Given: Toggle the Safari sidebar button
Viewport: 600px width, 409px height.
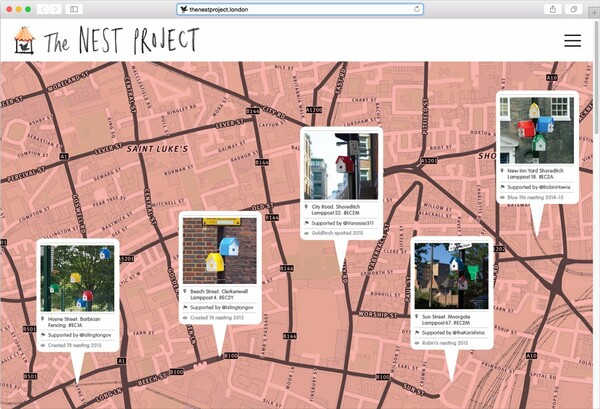Looking at the screenshot, I should pyautogui.click(x=74, y=9).
